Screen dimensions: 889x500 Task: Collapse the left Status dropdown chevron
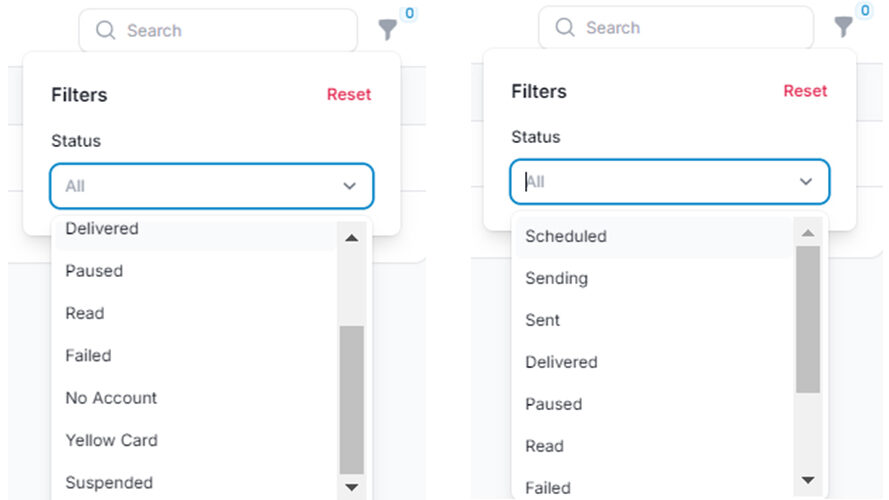click(x=350, y=186)
